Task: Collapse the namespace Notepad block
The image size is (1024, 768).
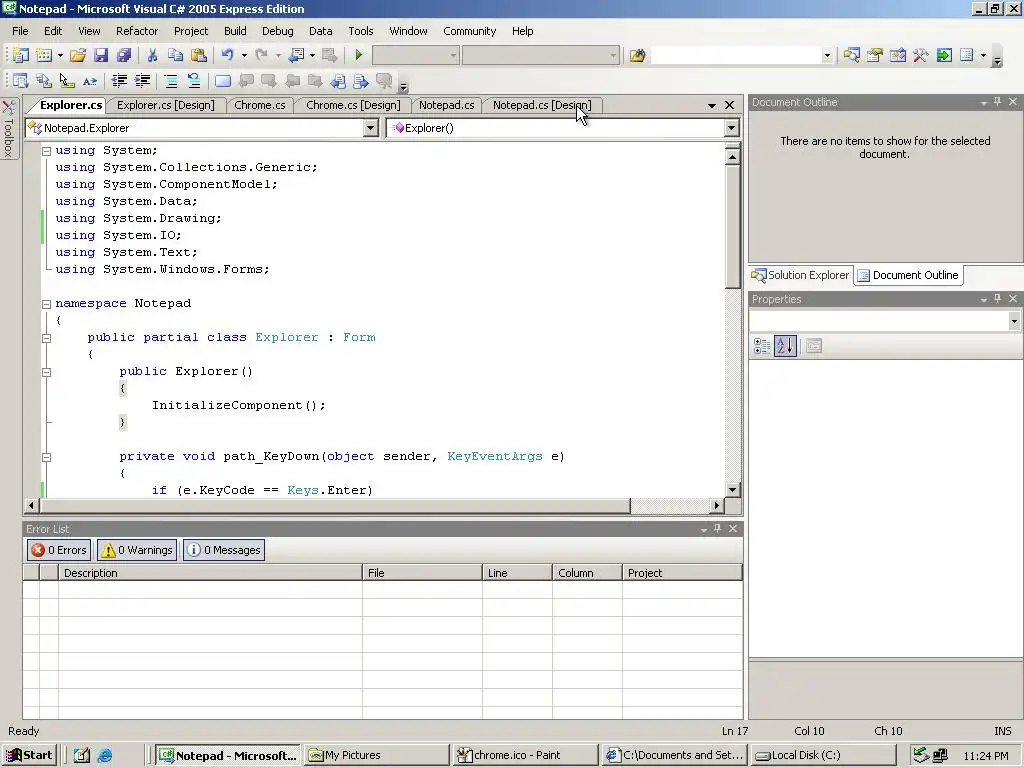Action: pyautogui.click(x=46, y=304)
